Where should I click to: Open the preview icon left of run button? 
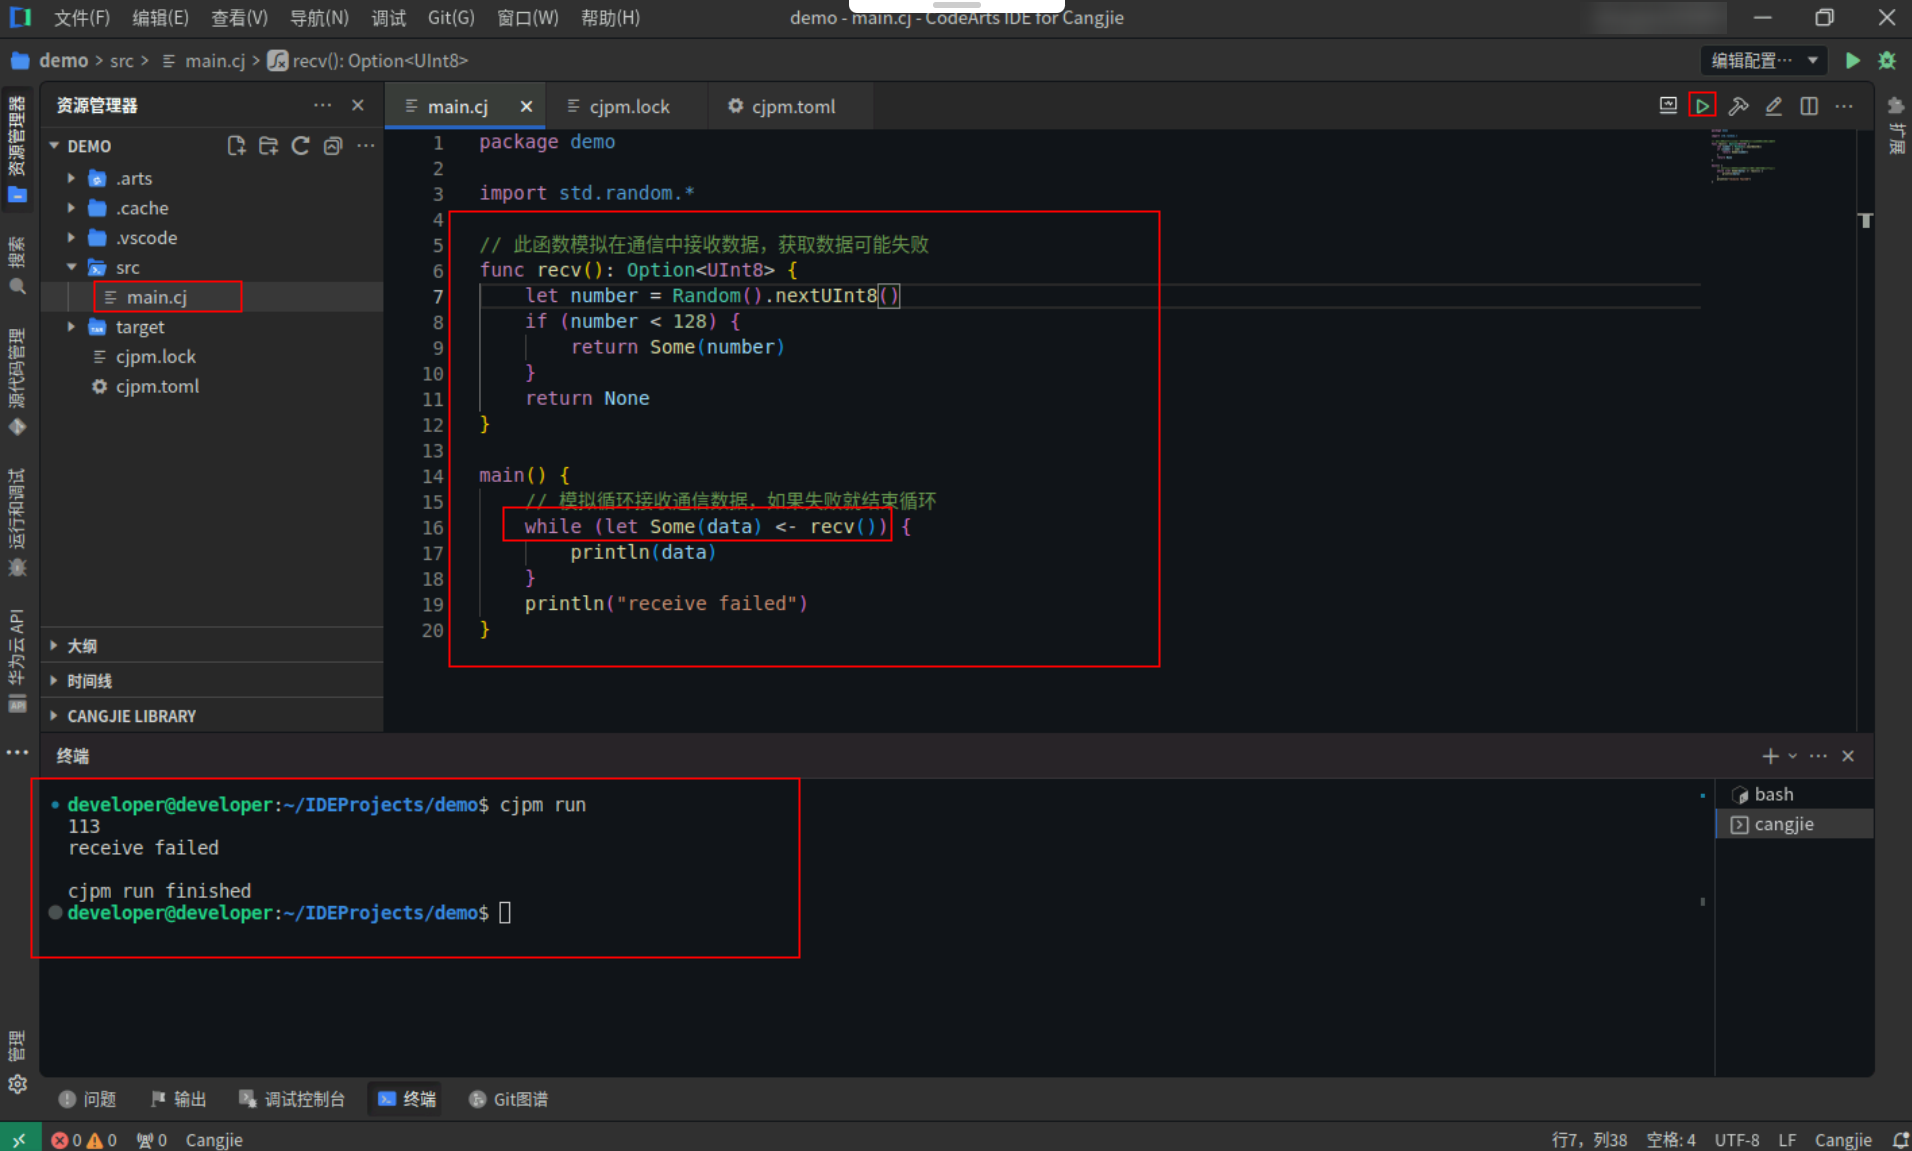pyautogui.click(x=1668, y=106)
